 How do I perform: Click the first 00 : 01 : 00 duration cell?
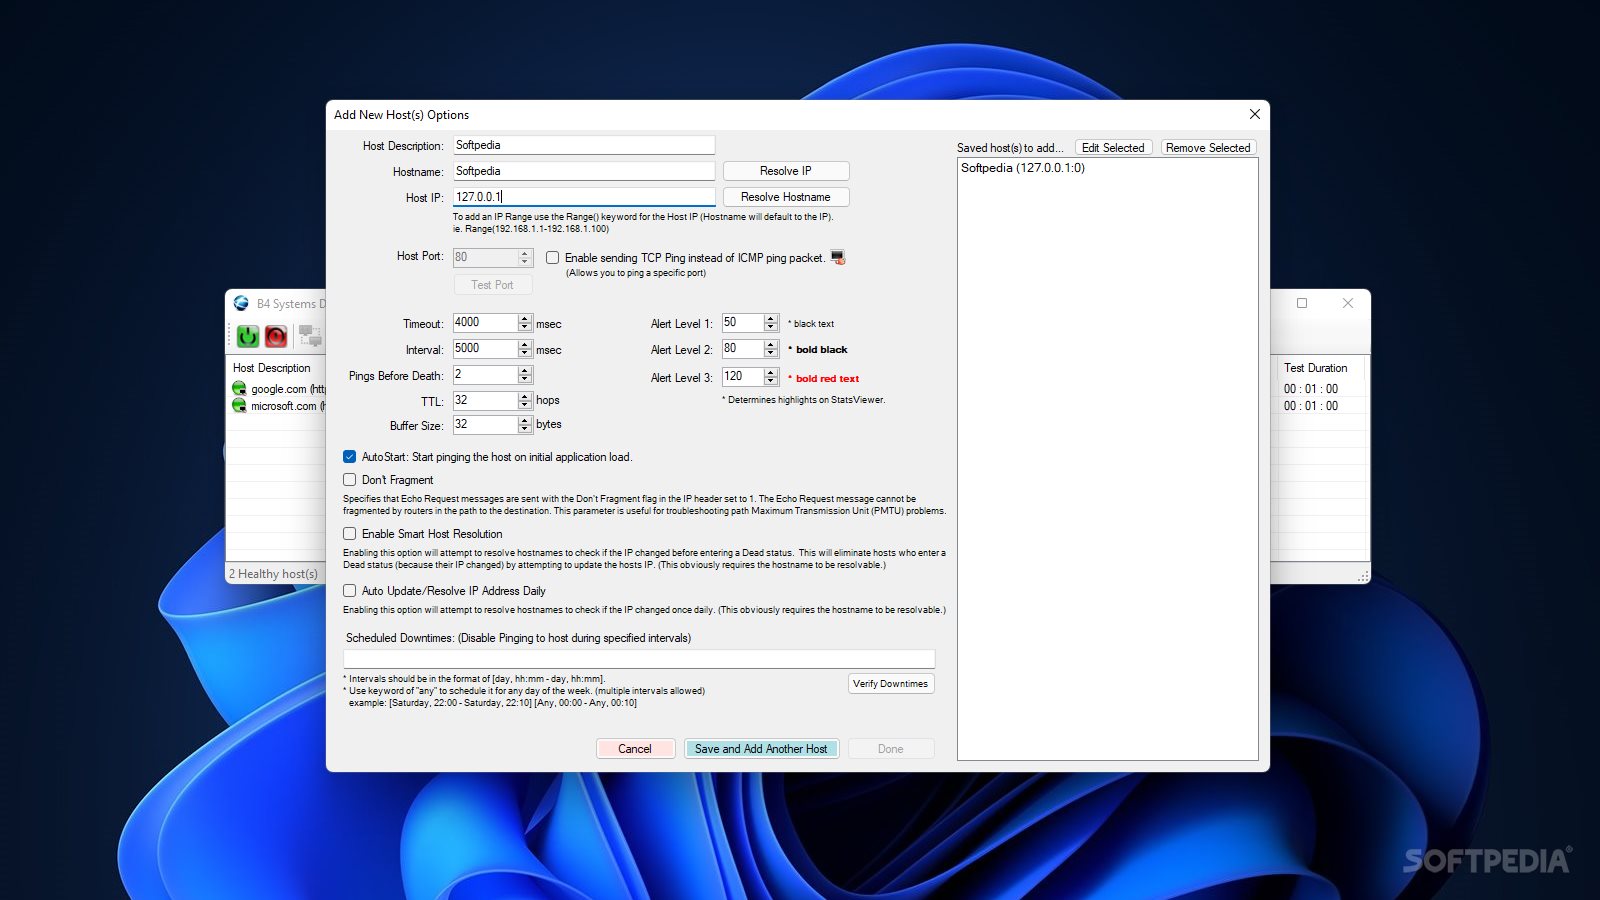(x=1311, y=389)
